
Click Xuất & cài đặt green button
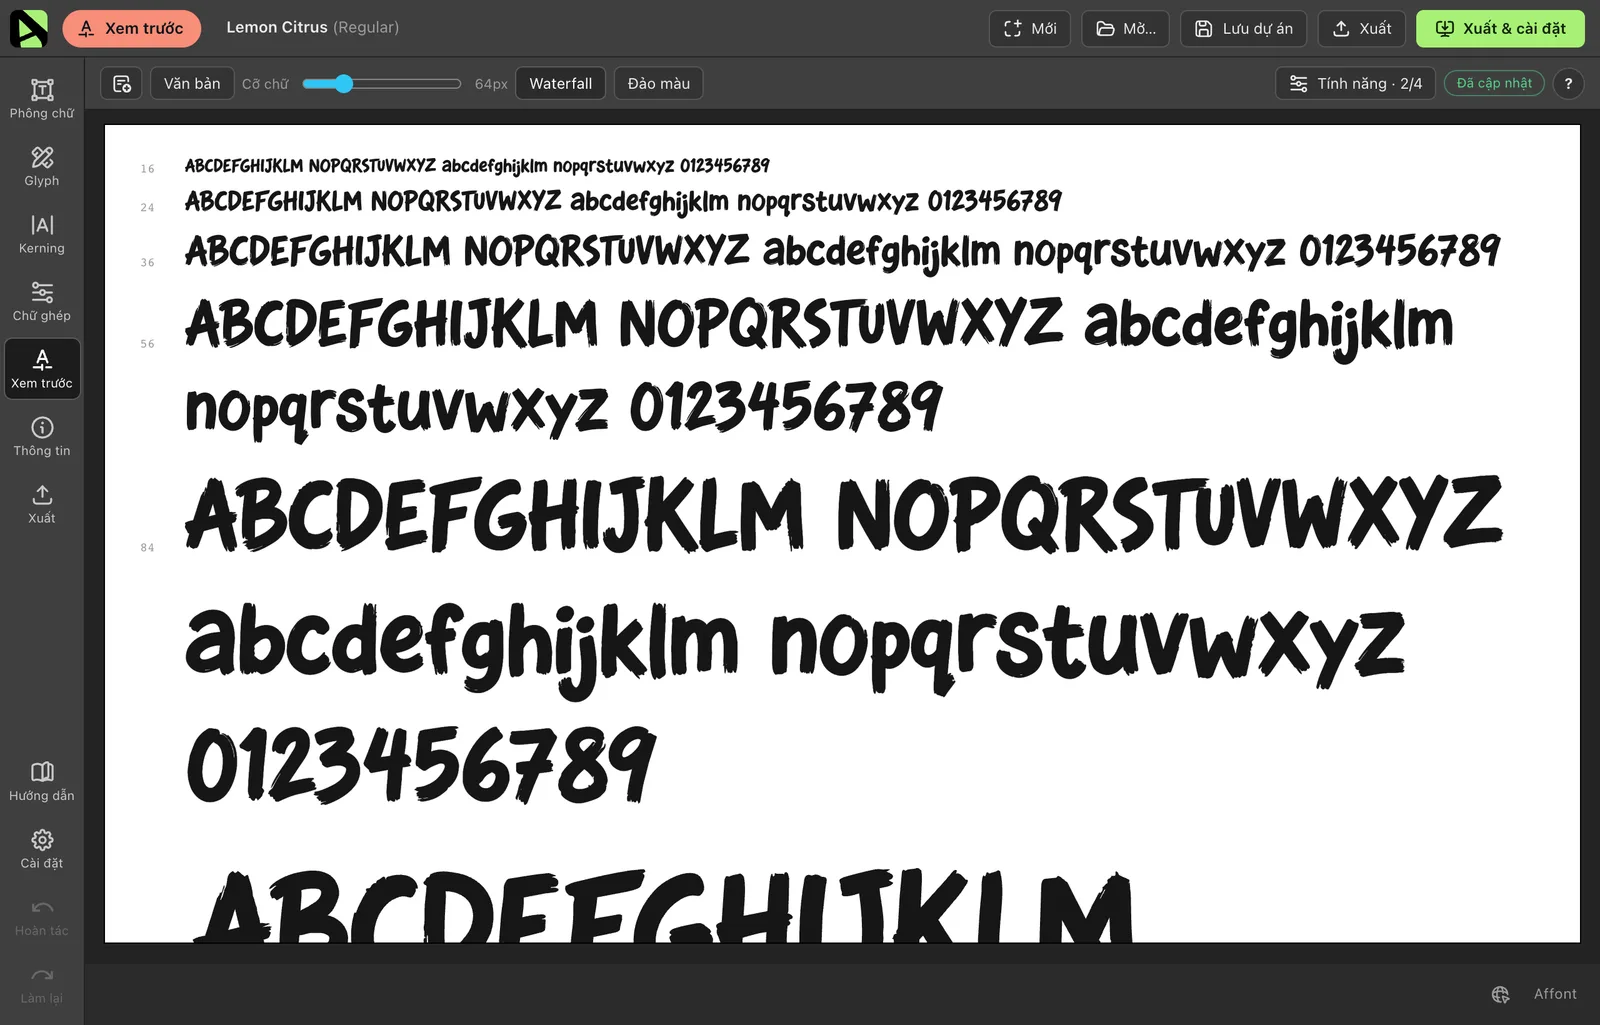(x=1500, y=28)
